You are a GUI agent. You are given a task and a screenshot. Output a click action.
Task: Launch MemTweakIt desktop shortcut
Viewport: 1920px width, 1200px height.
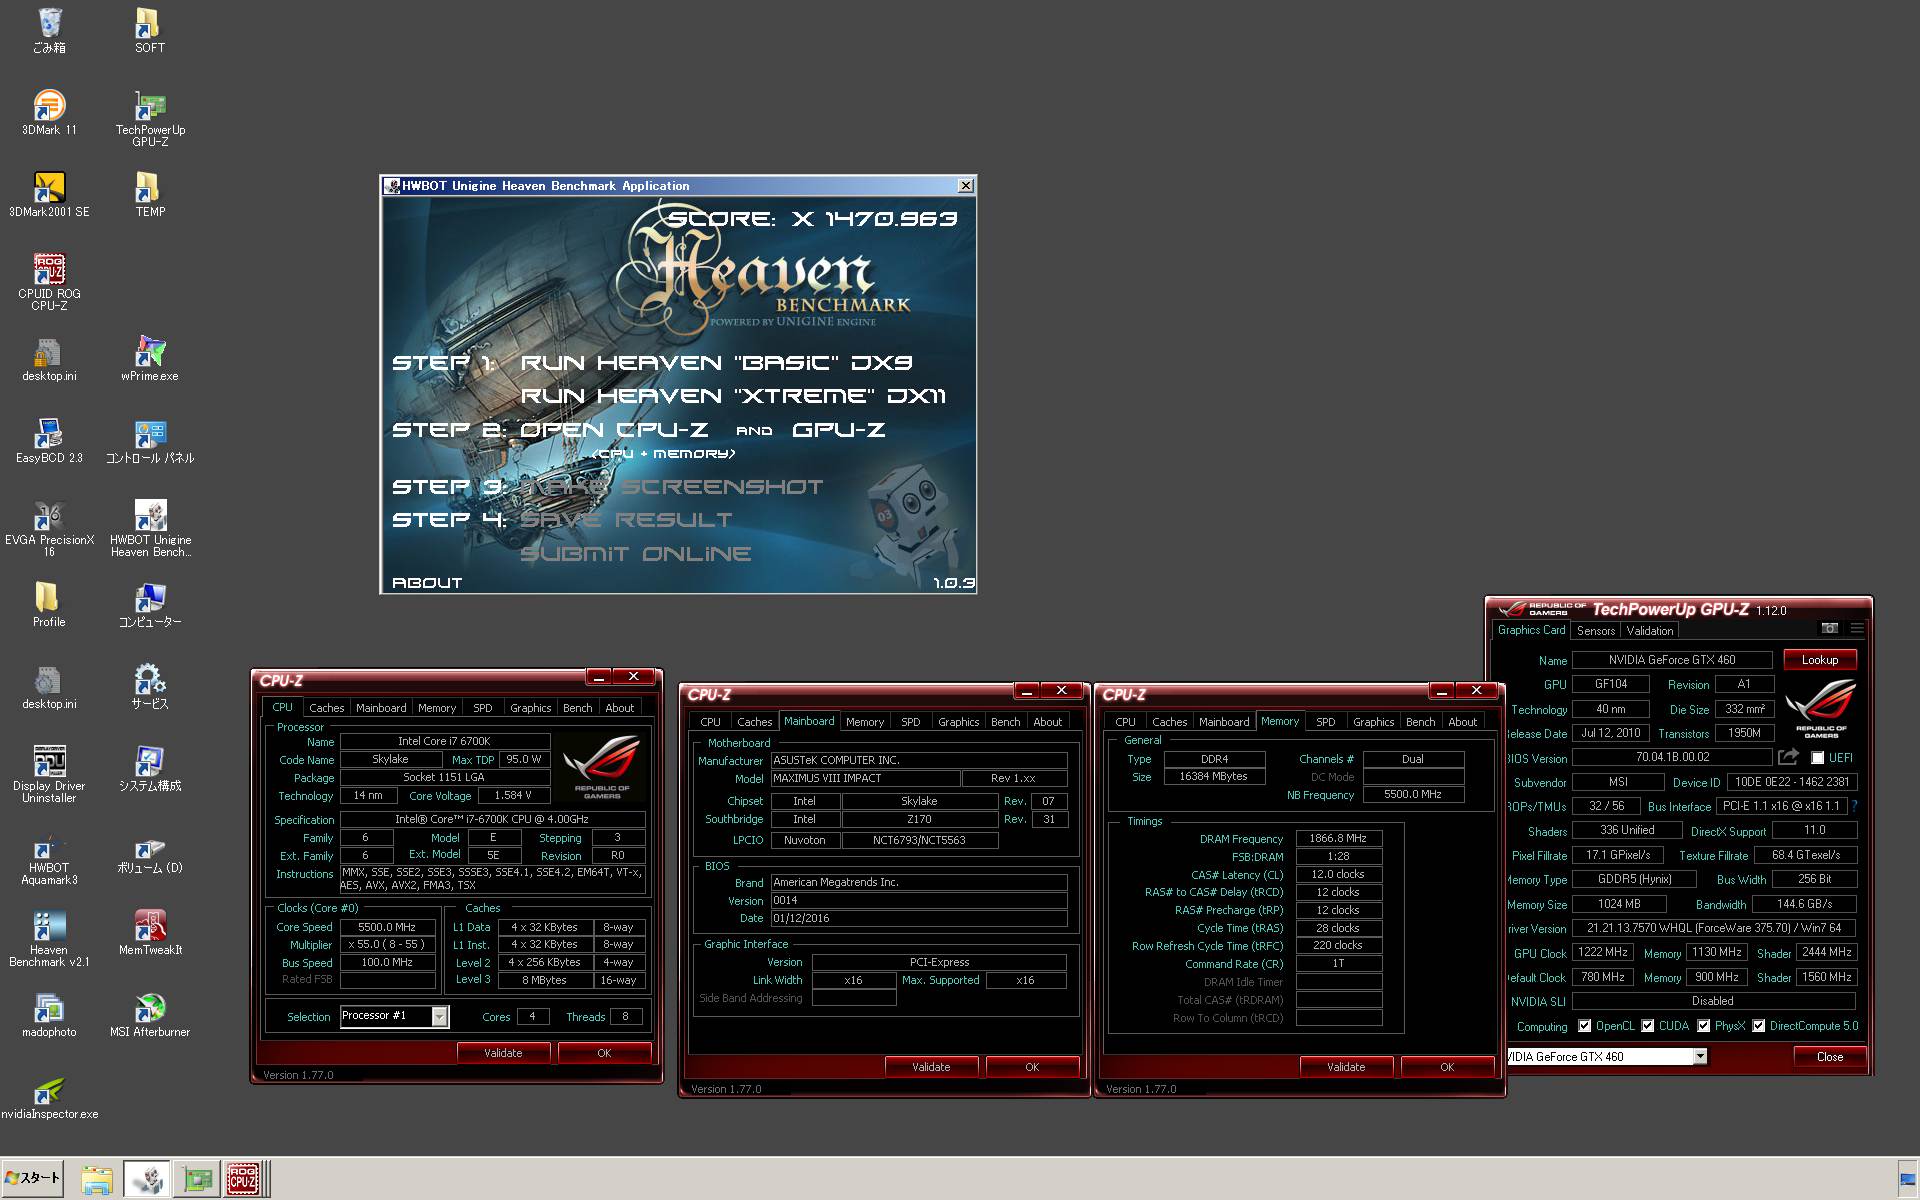(150, 933)
